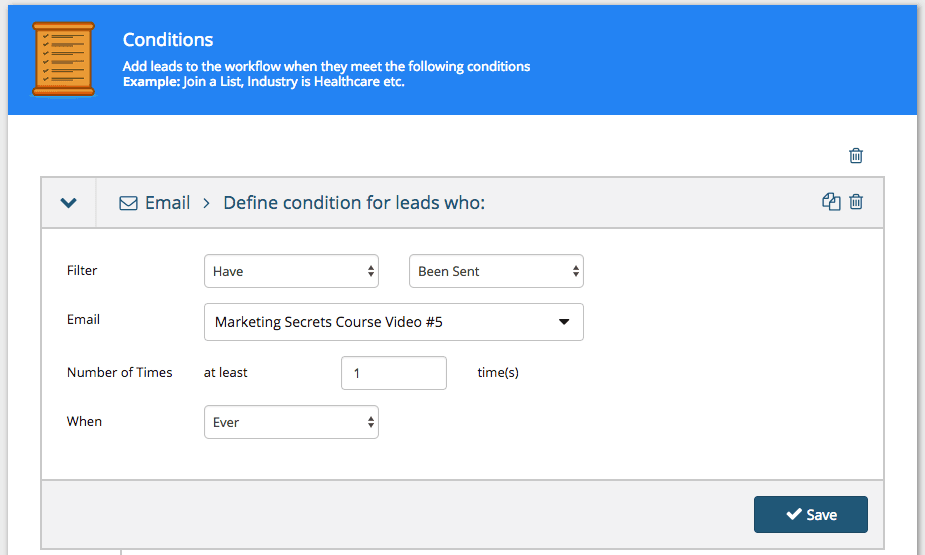925x555 pixels.
Task: Duplicate the Email condition with the copy icon
Action: (x=830, y=202)
